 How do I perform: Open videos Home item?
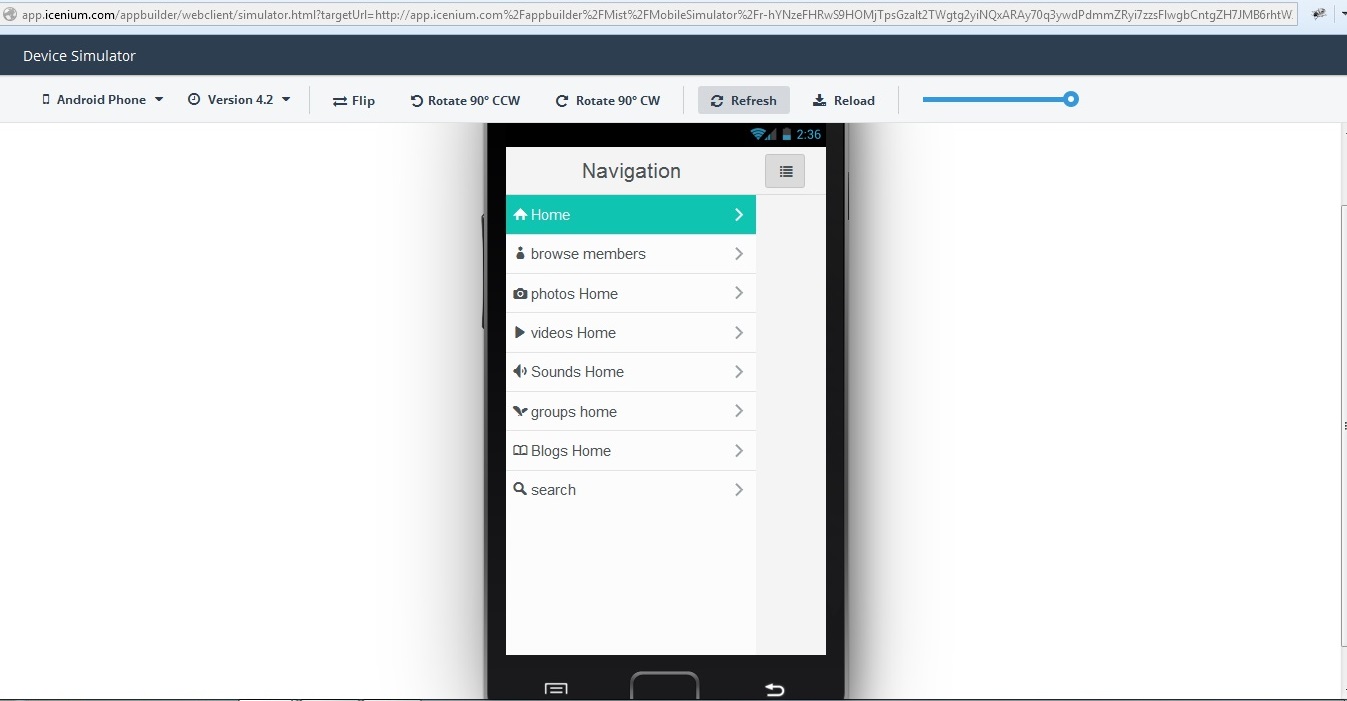coord(631,333)
